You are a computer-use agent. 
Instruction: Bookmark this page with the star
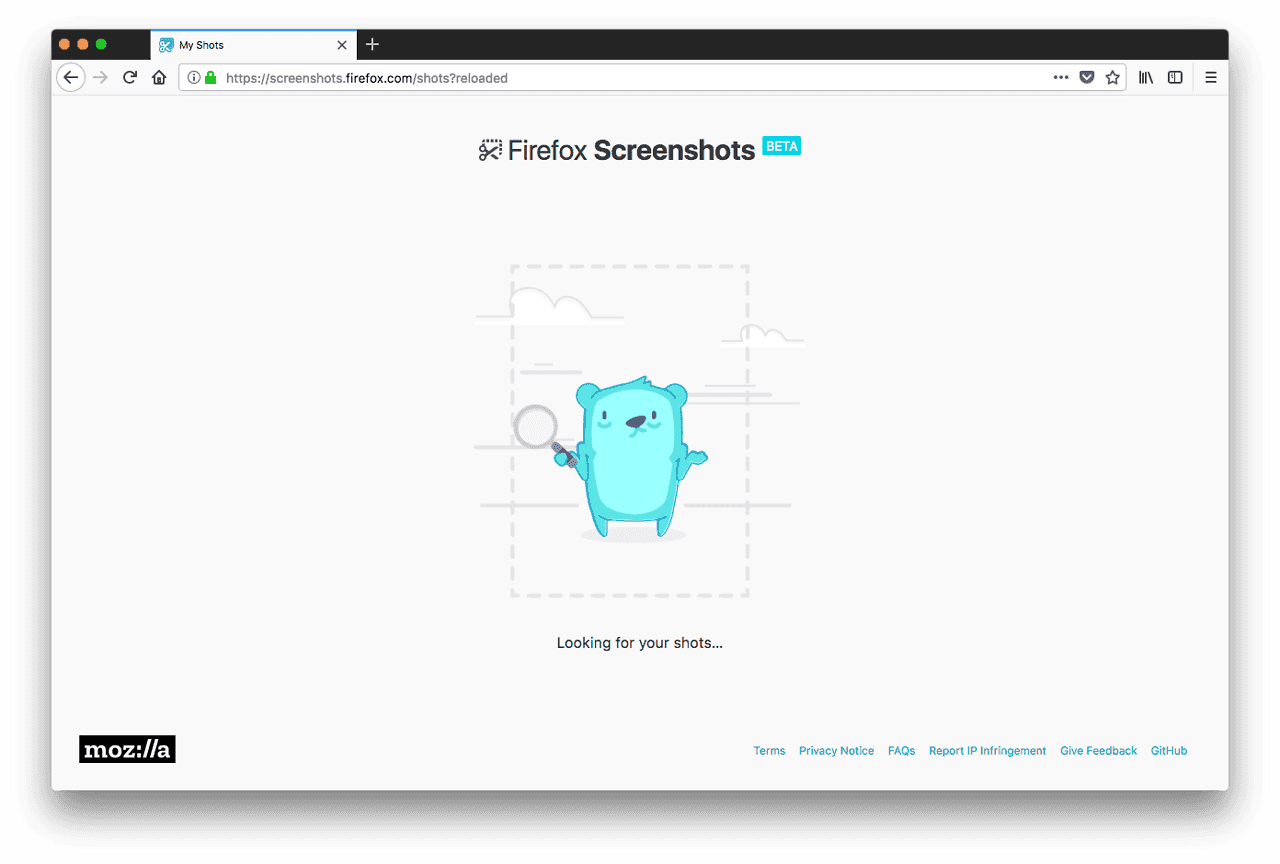pos(1113,78)
